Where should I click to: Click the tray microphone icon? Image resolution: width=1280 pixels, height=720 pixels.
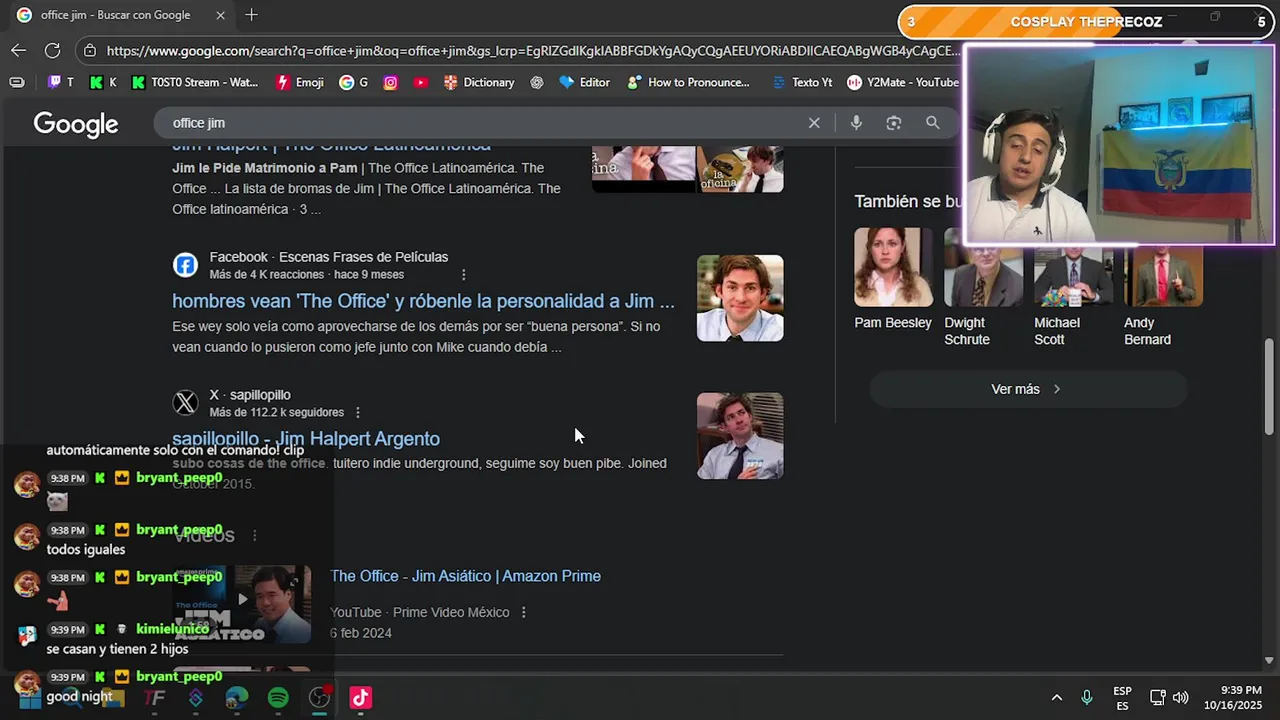tap(1087, 698)
